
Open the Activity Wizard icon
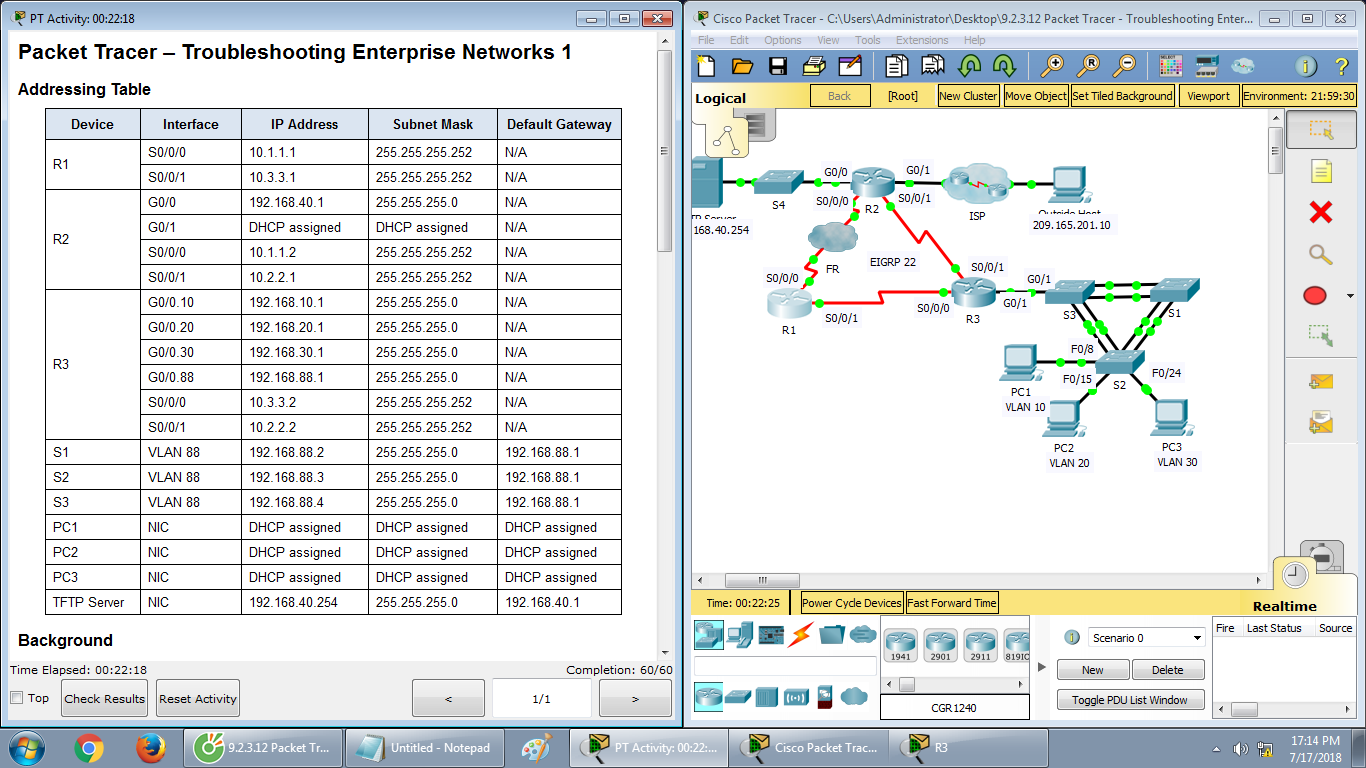pos(850,66)
